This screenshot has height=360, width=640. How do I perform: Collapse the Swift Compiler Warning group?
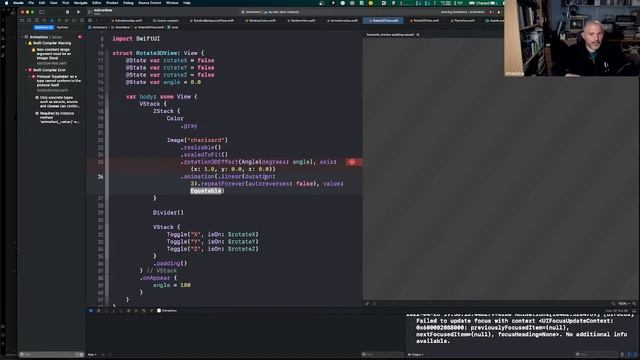(26, 43)
